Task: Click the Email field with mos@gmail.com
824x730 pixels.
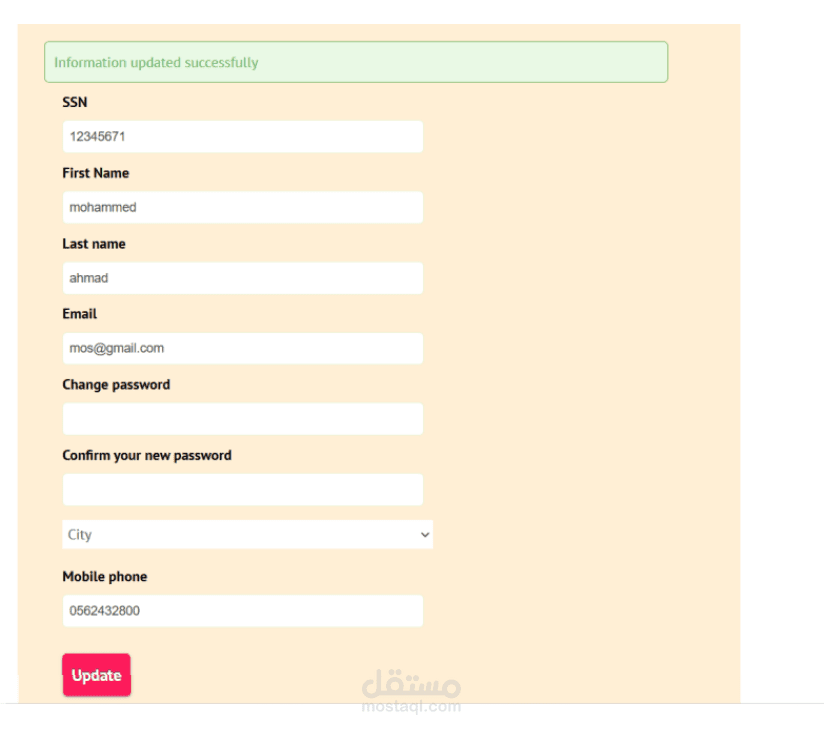Action: click(x=242, y=349)
